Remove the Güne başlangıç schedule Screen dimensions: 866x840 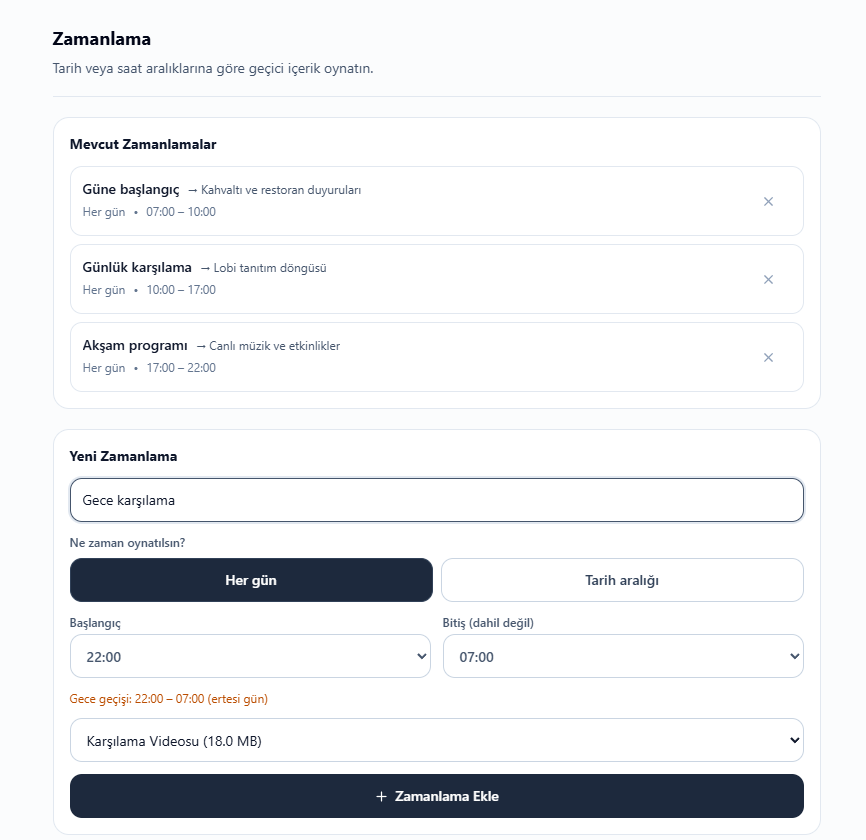(768, 202)
